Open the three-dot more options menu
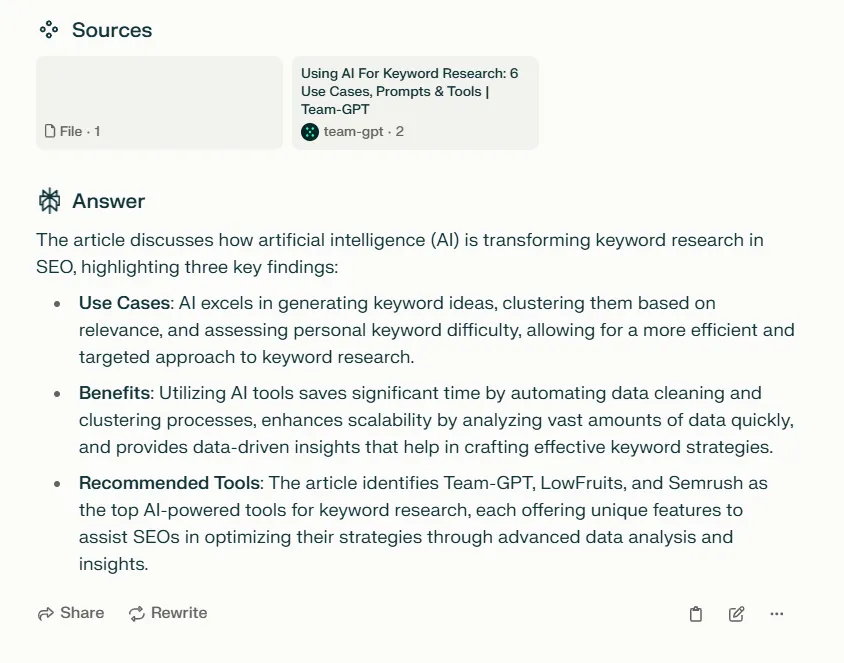 point(777,613)
